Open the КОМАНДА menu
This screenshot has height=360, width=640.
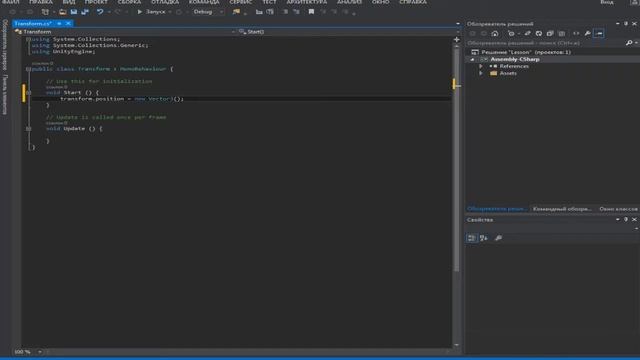pyautogui.click(x=204, y=2)
